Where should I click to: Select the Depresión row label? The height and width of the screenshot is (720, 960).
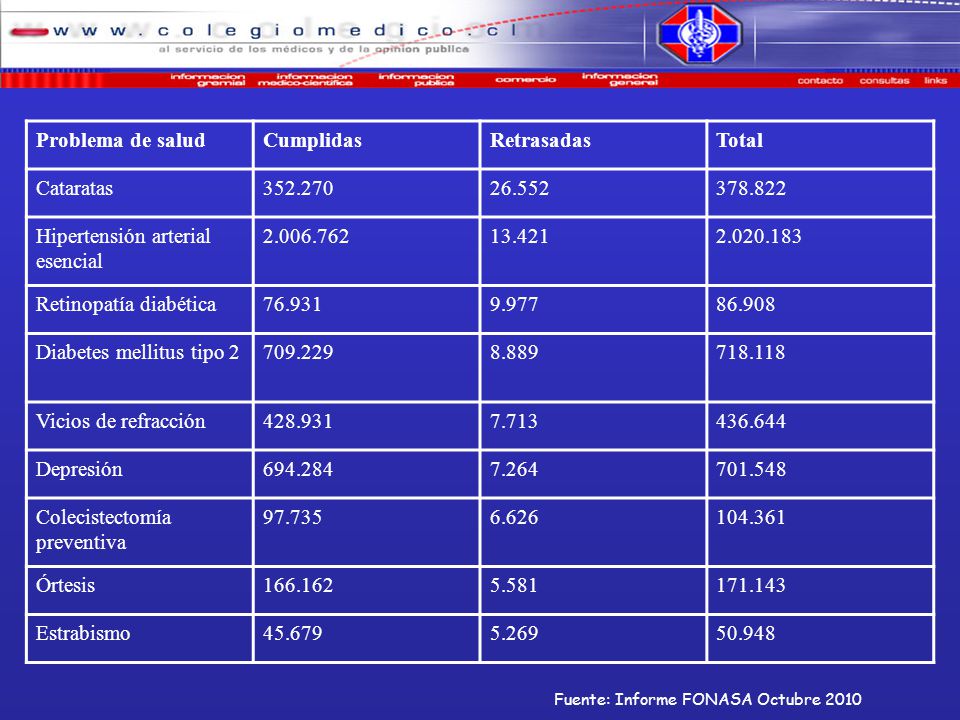tap(79, 470)
